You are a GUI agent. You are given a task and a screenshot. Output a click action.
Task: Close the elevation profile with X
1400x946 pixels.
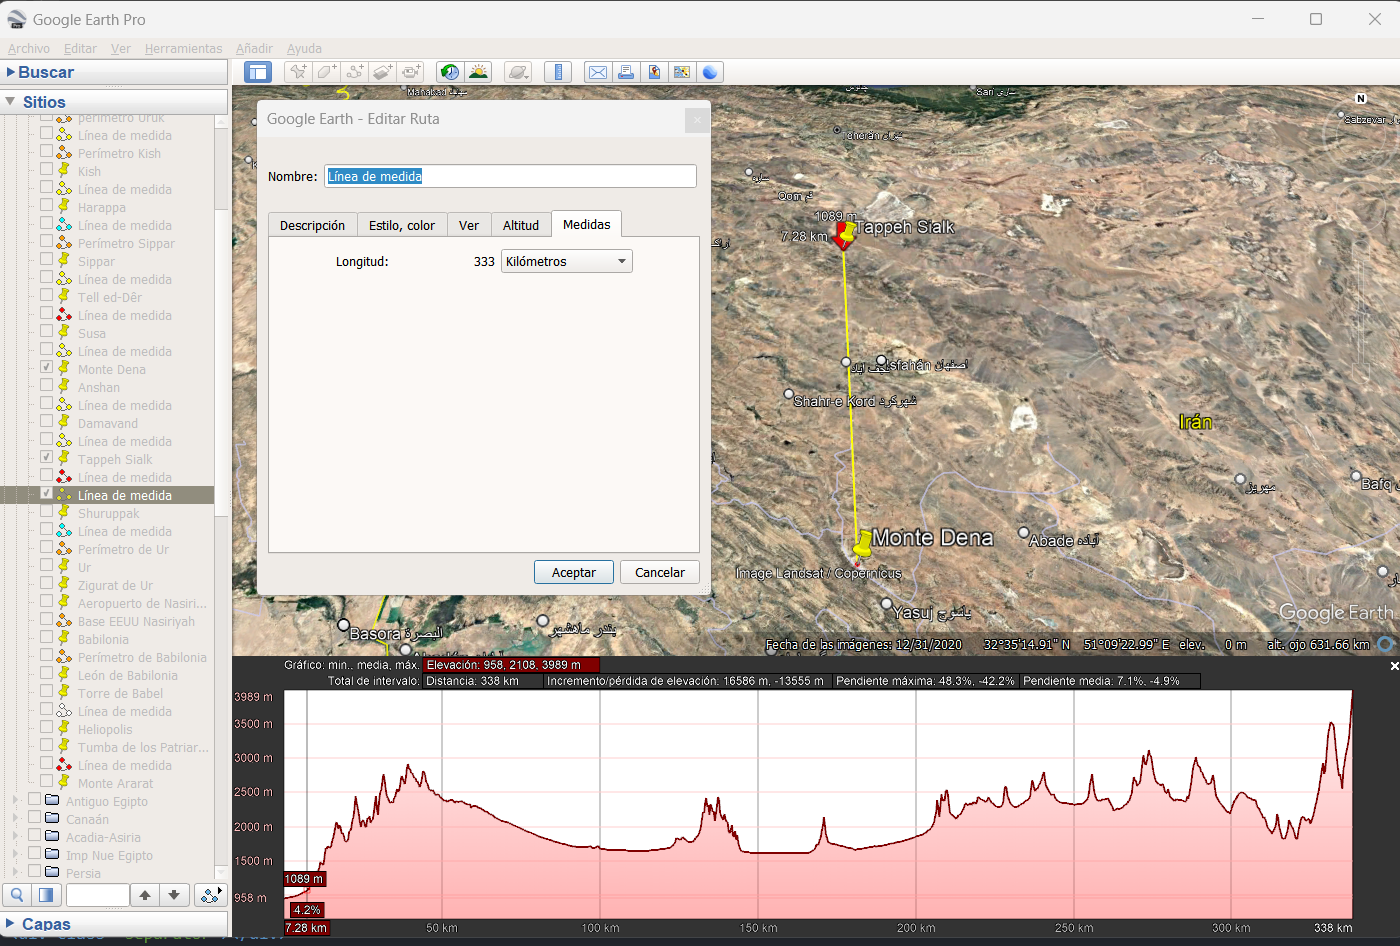[1394, 666]
